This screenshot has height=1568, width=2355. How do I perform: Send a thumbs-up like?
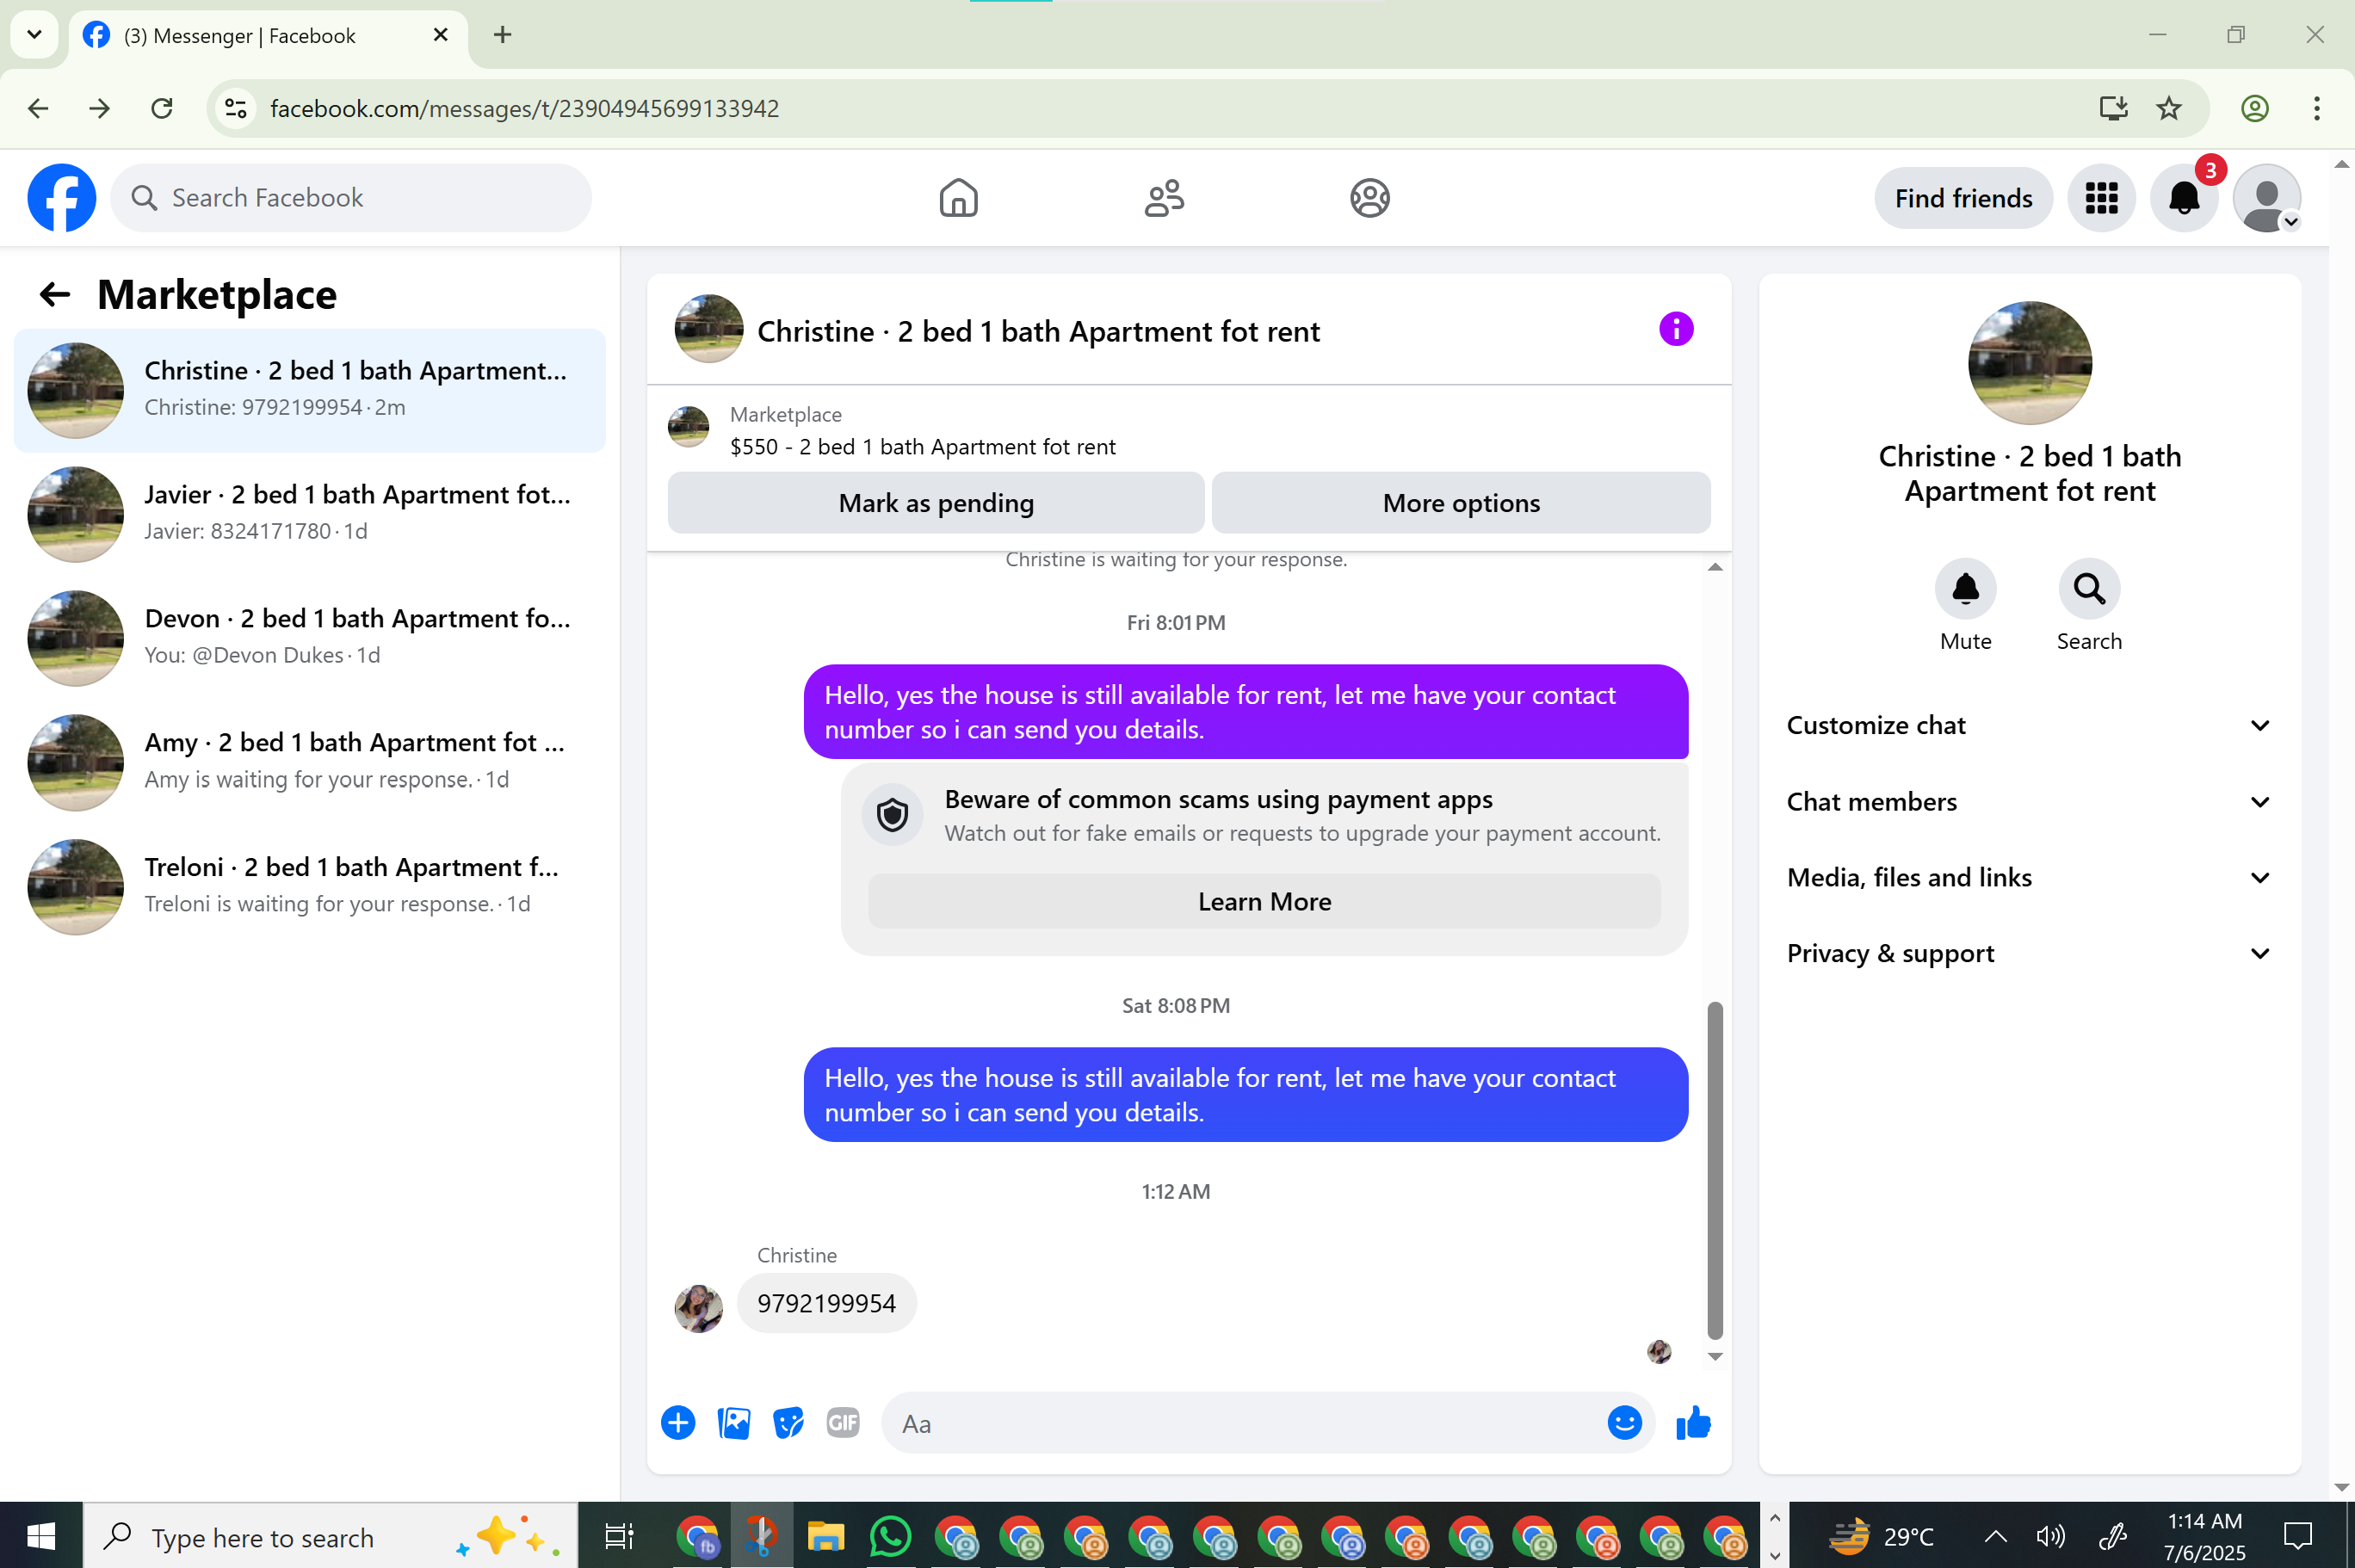click(x=1694, y=1423)
